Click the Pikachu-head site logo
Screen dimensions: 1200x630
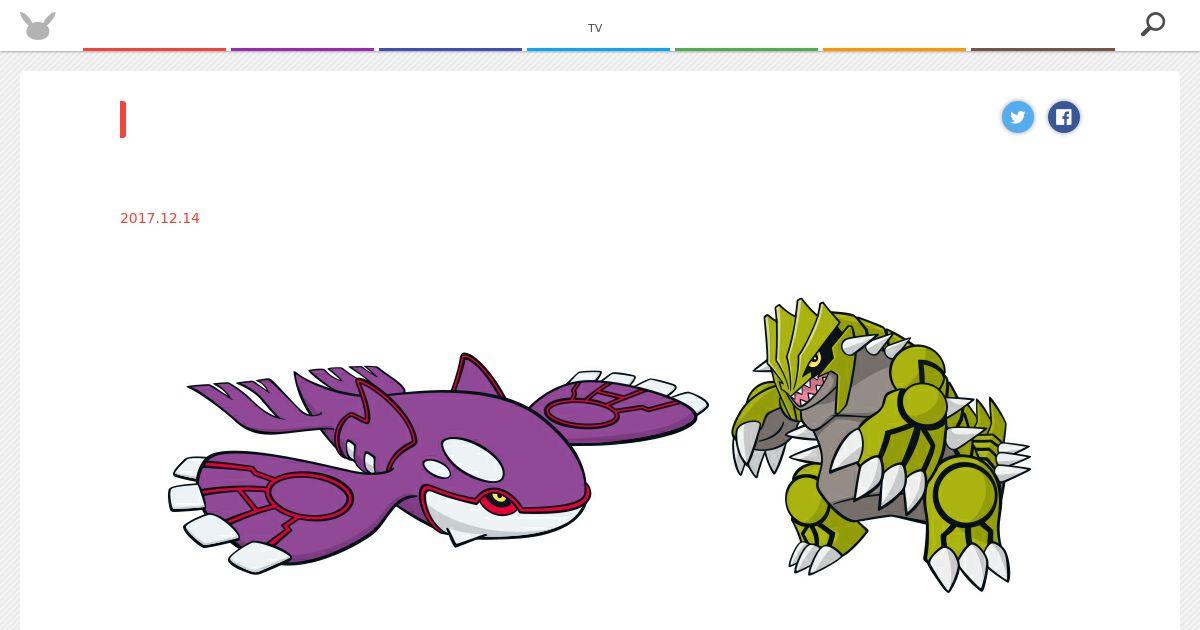point(38,25)
